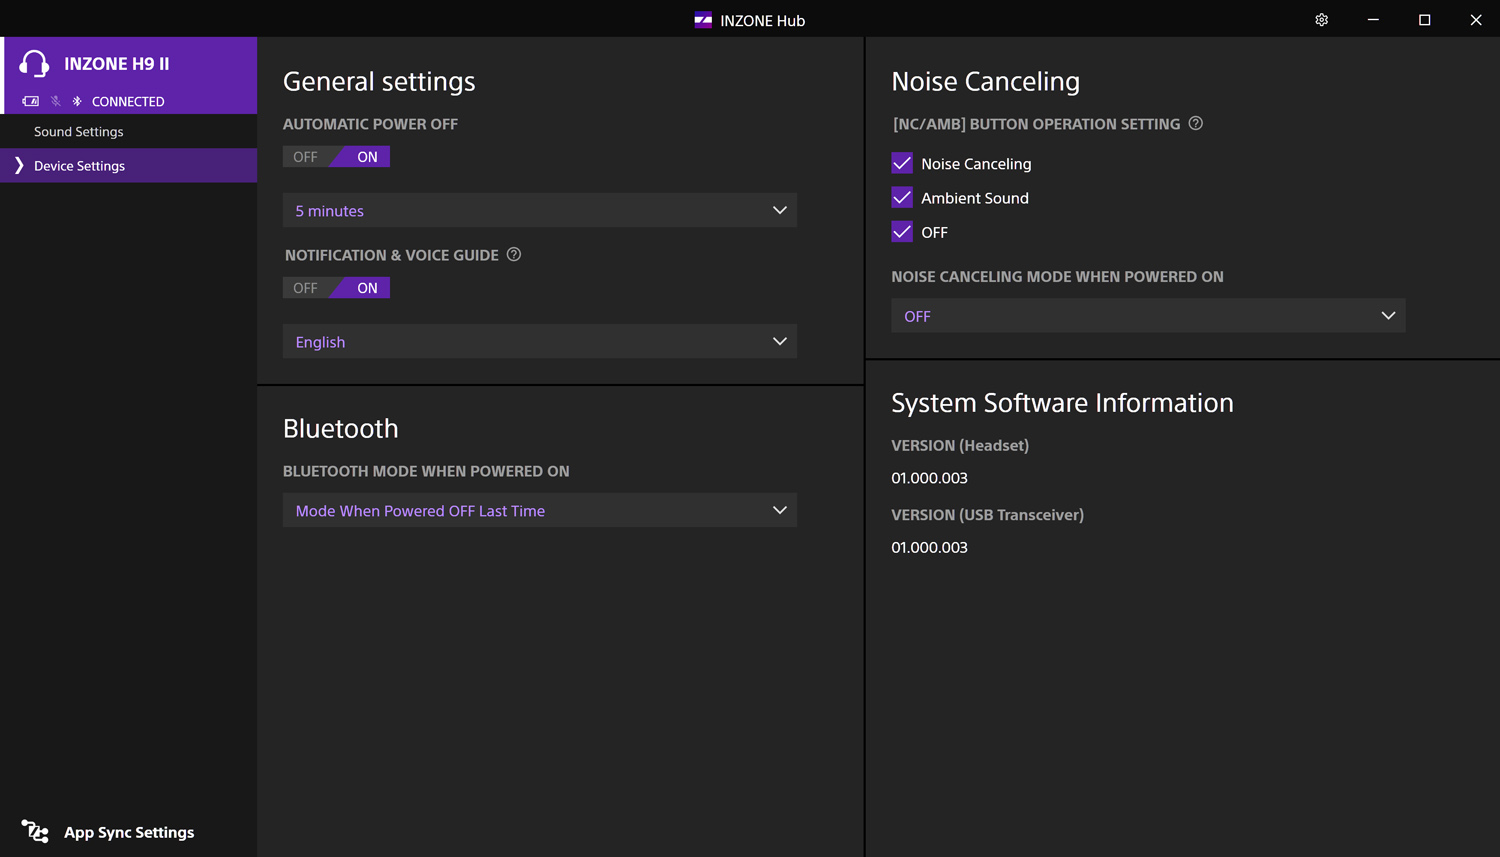The image size is (1500, 857).
Task: Open the gear settings icon in title bar
Action: click(x=1321, y=20)
